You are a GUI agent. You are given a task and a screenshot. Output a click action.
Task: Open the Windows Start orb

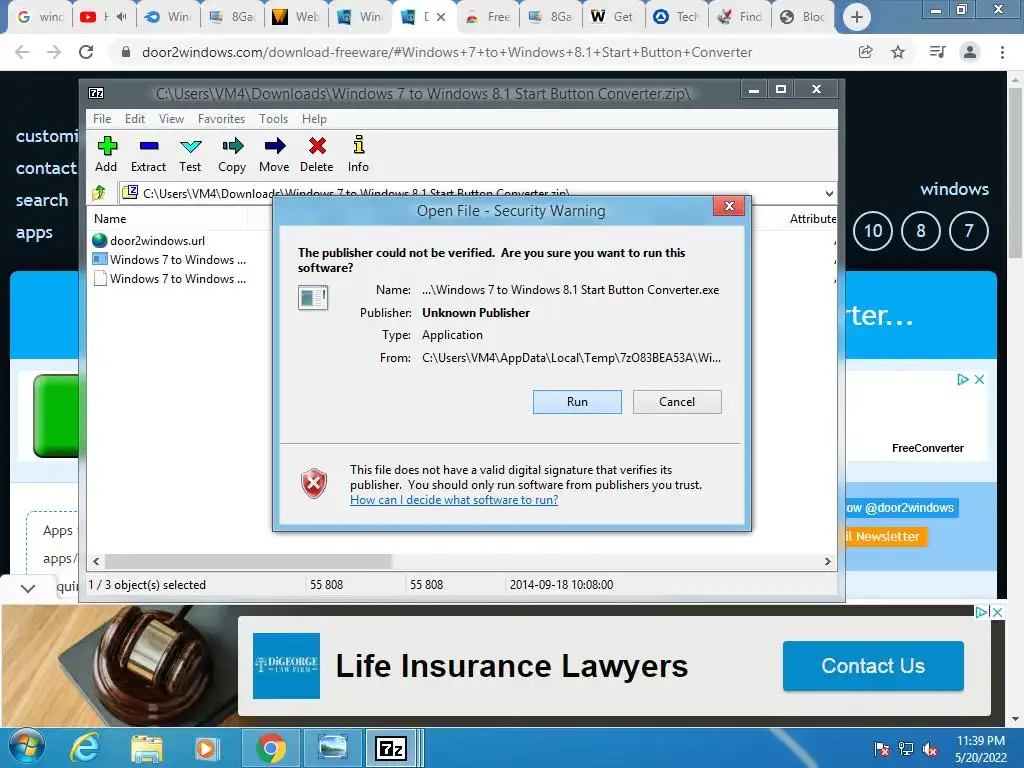pos(27,747)
